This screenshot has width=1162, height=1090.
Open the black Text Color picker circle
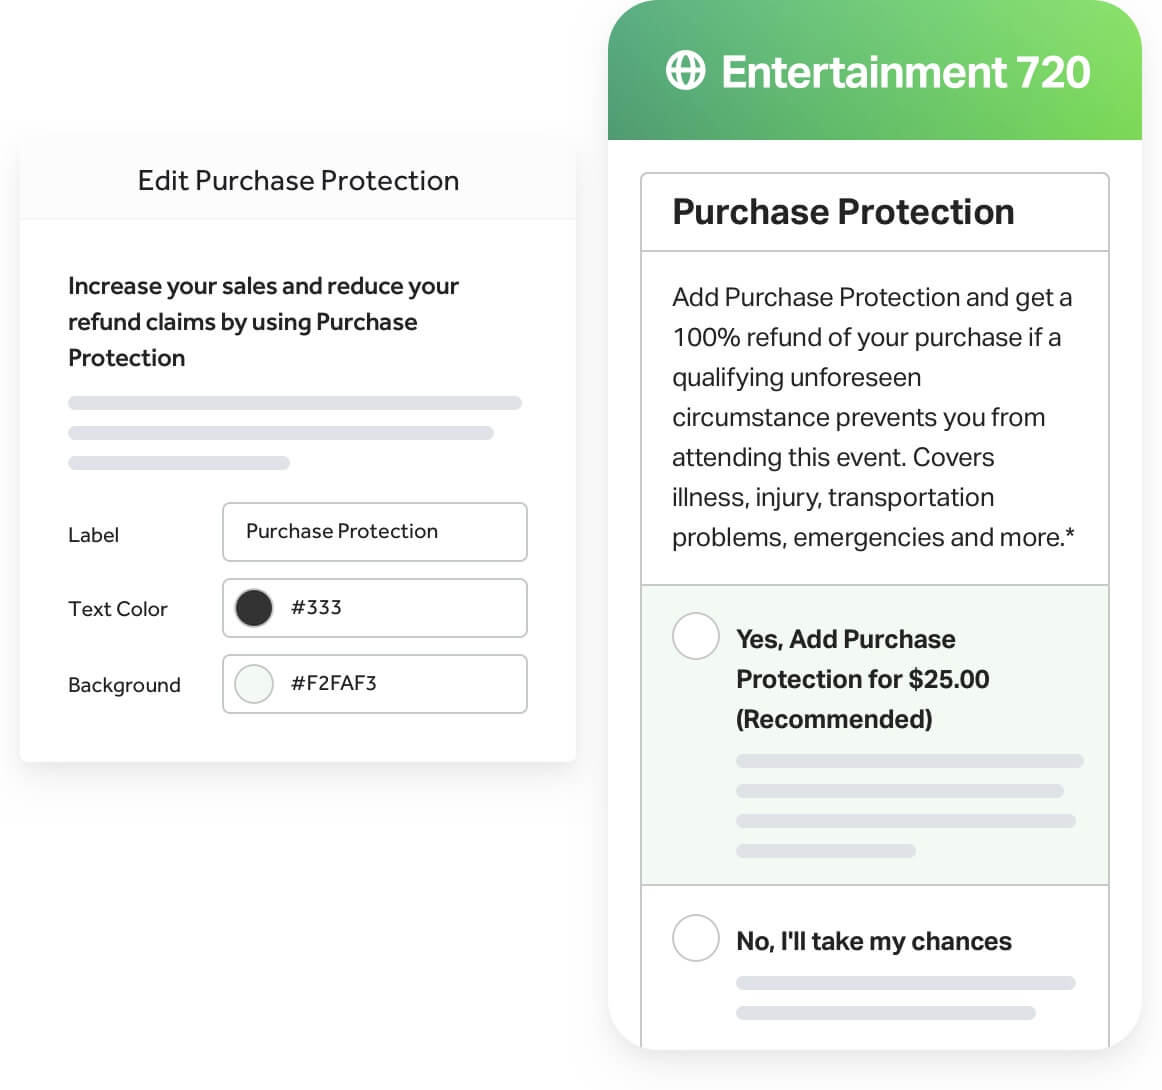[253, 608]
